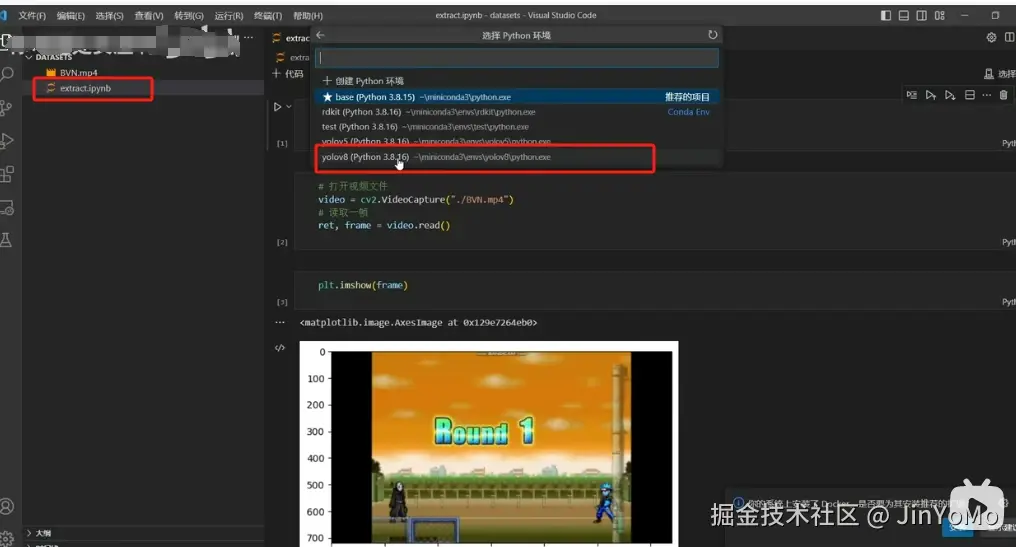Click the matplotlib Round 1 output image

pos(489,443)
